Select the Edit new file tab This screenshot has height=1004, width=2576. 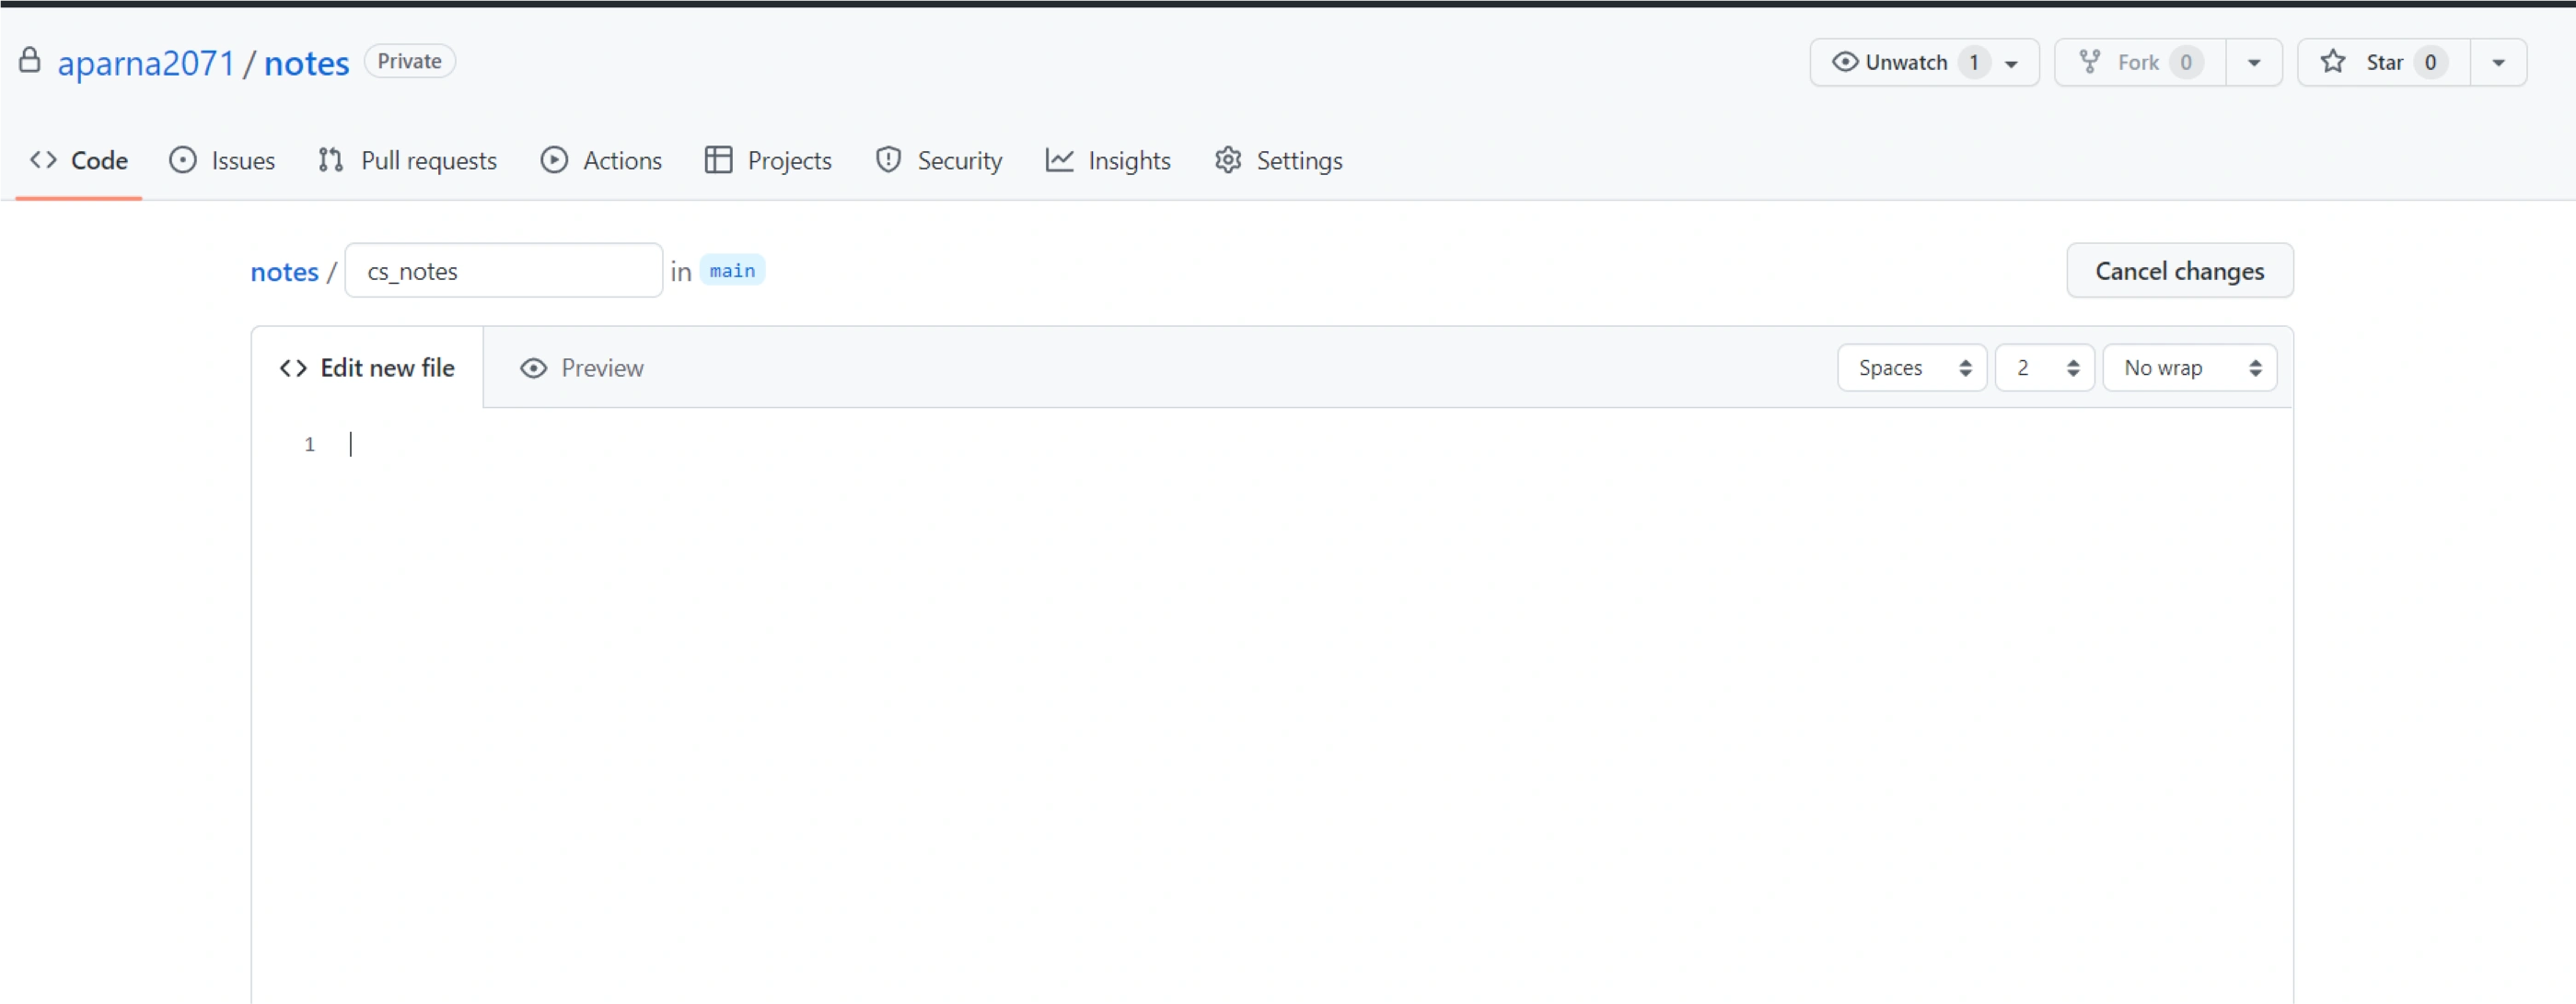tap(367, 368)
